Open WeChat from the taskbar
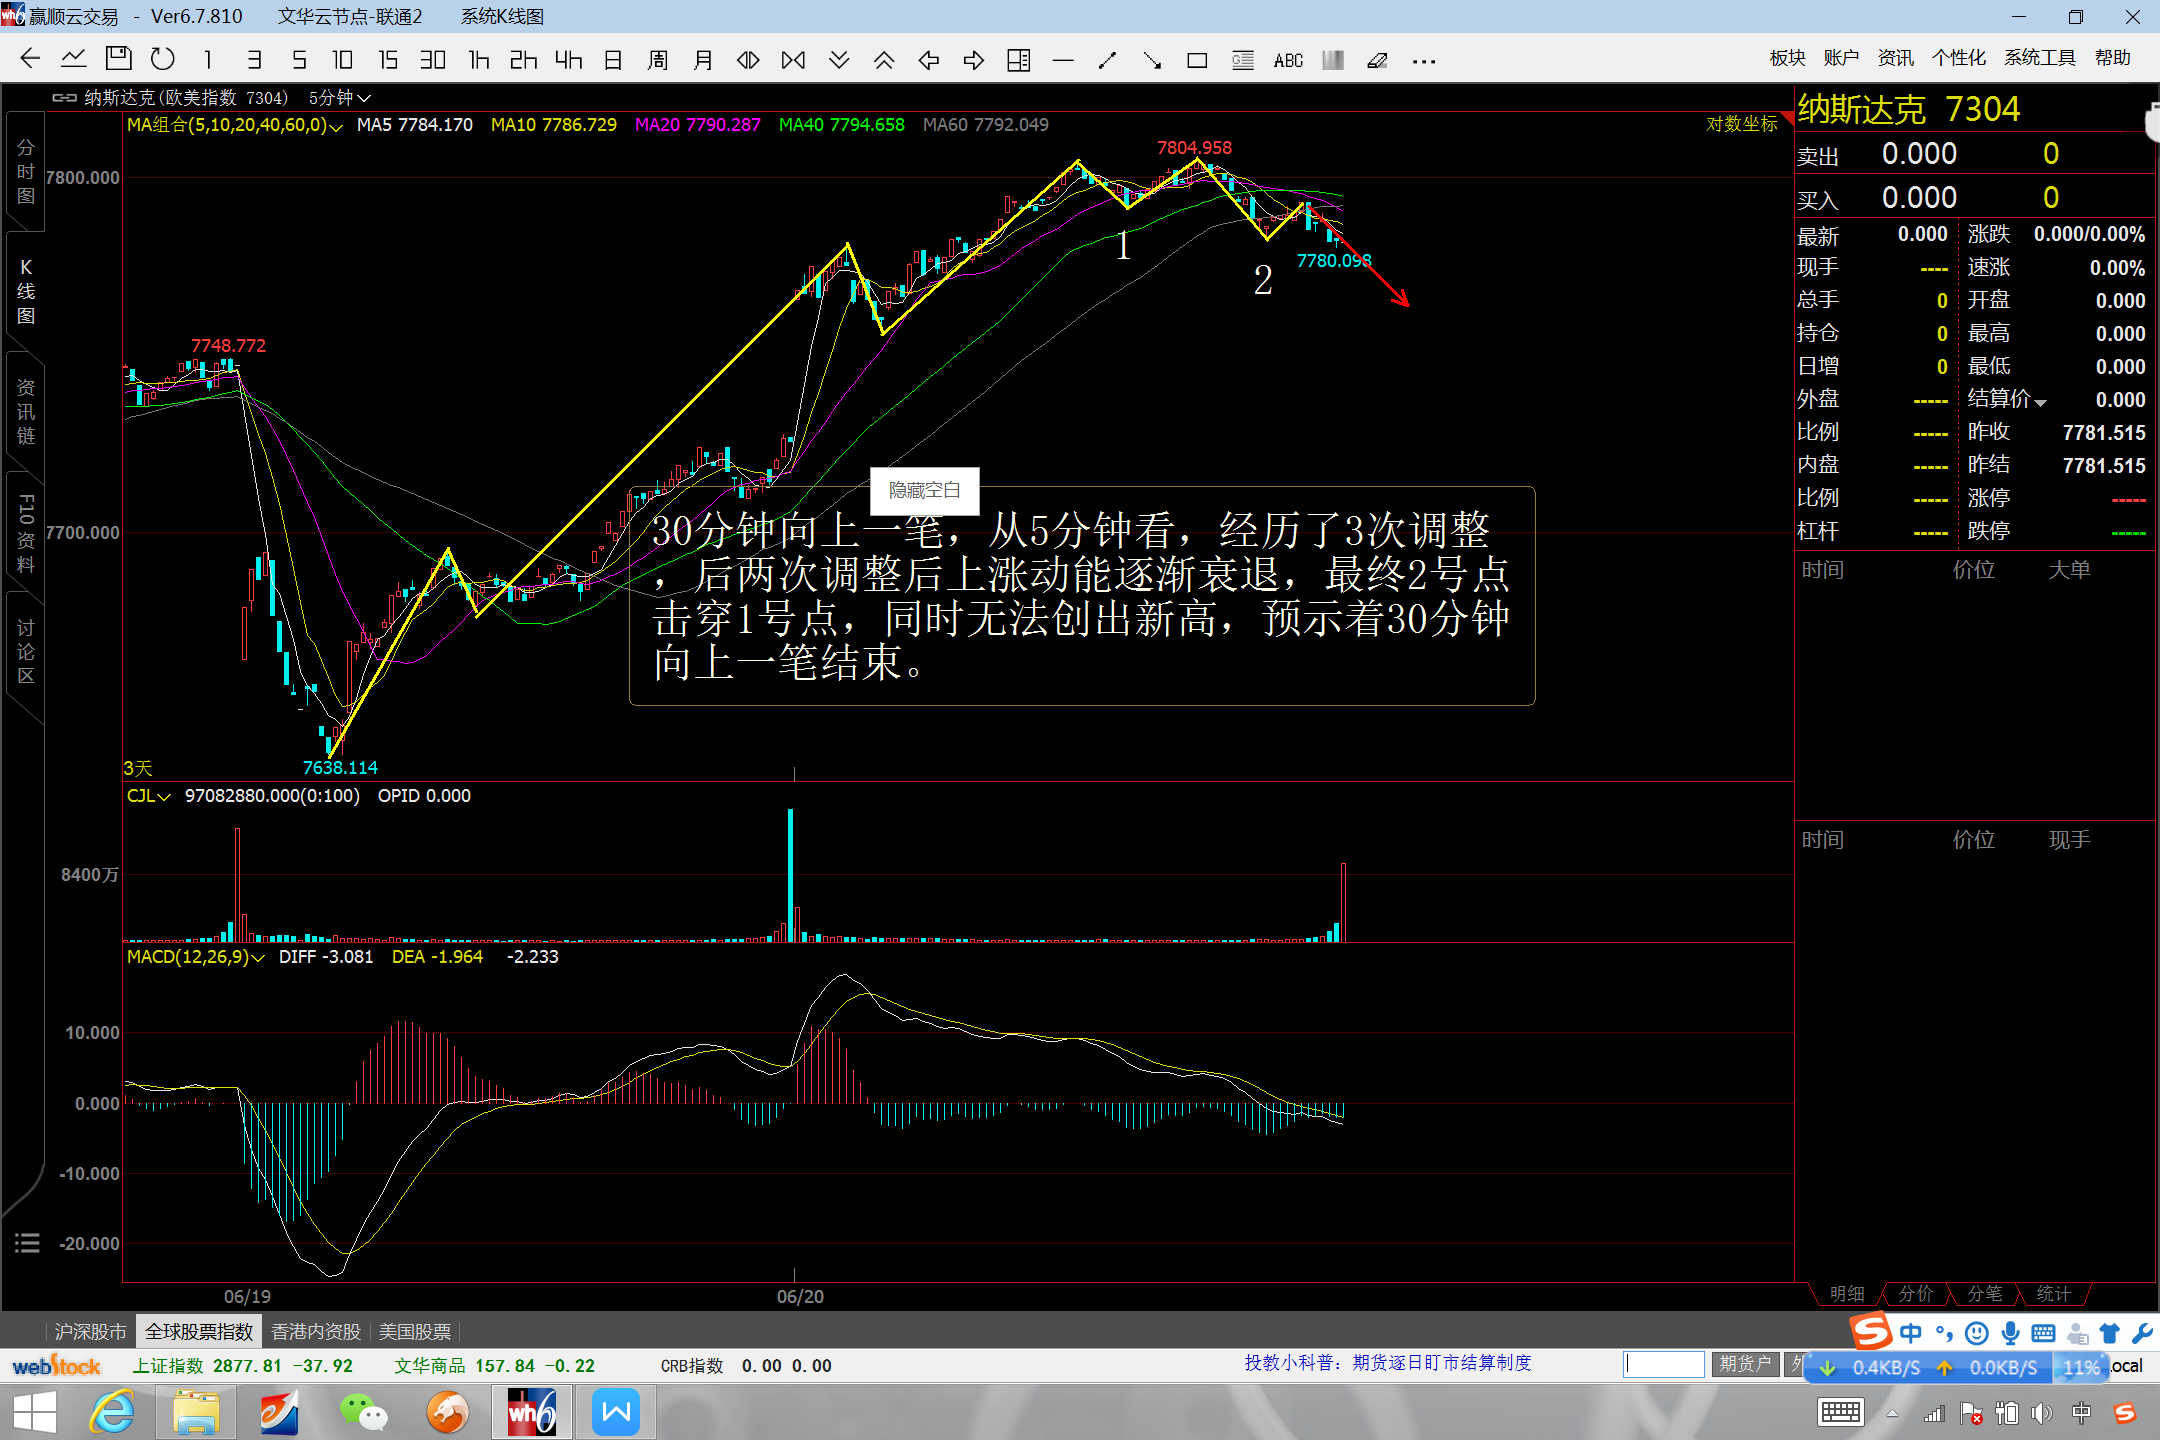Image resolution: width=2160 pixels, height=1440 pixels. [363, 1413]
